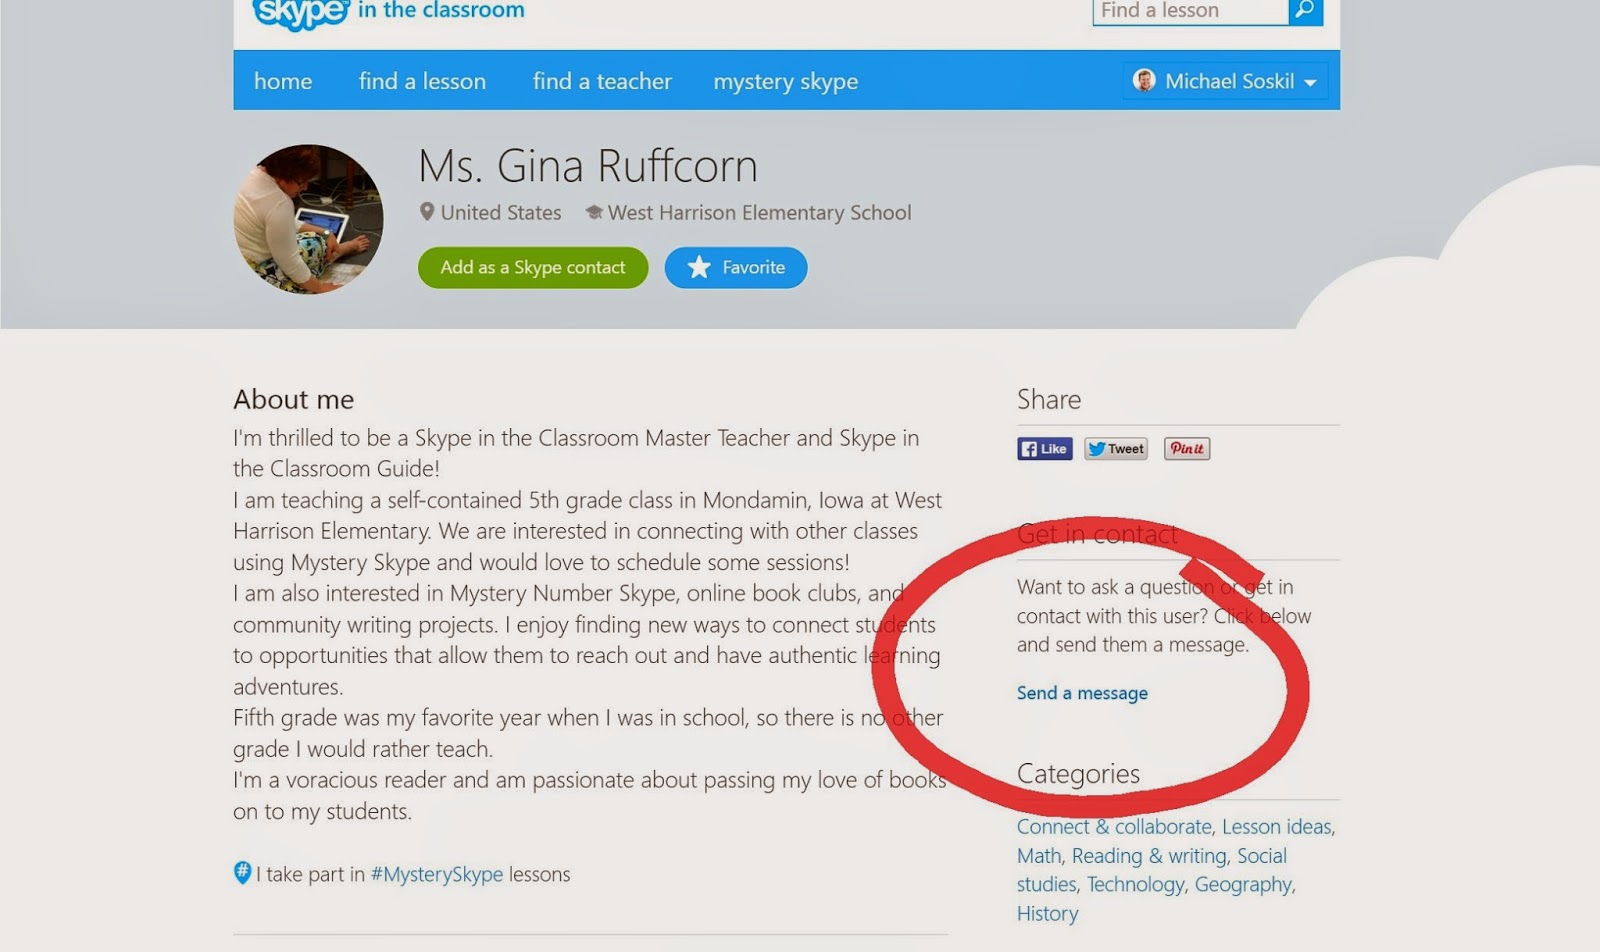Open the find a teacher menu
Screen dimensions: 1600x952
pyautogui.click(x=602, y=81)
